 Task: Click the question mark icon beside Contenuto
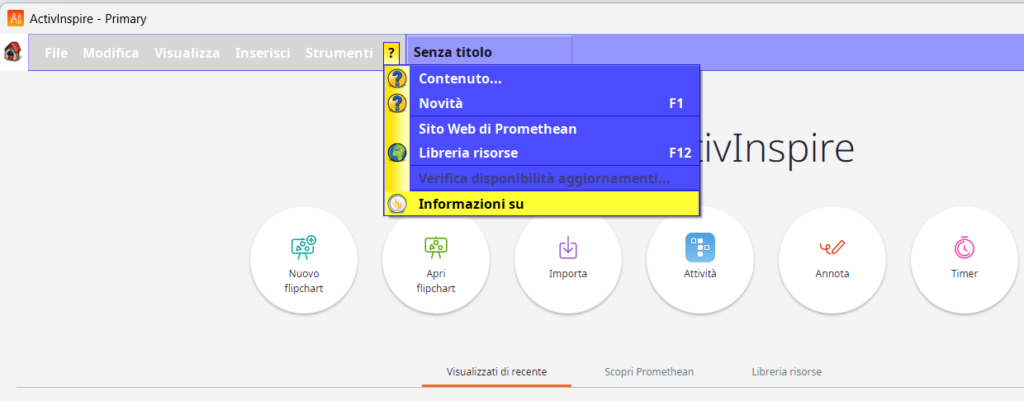pyautogui.click(x=397, y=79)
